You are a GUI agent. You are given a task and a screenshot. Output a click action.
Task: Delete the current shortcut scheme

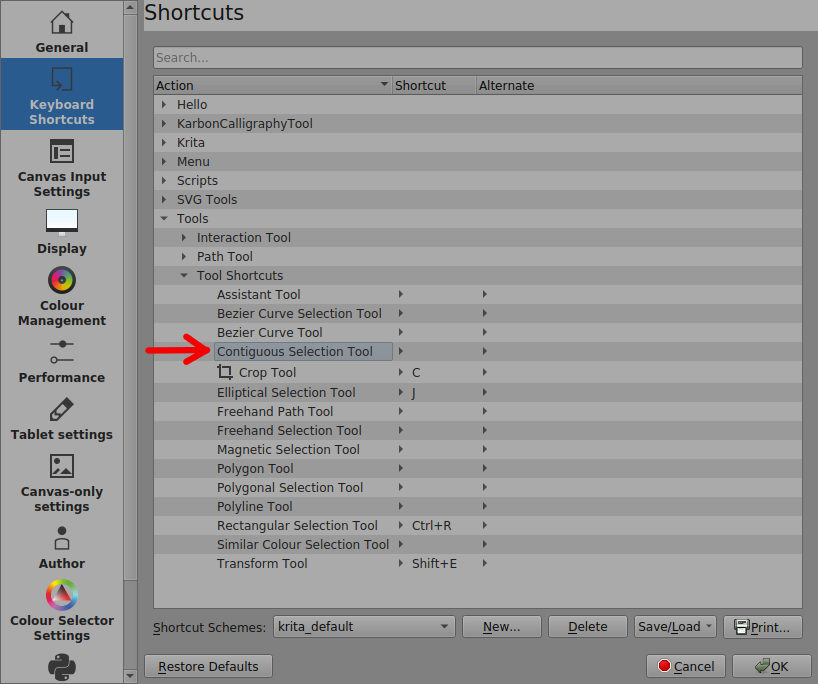(x=587, y=627)
